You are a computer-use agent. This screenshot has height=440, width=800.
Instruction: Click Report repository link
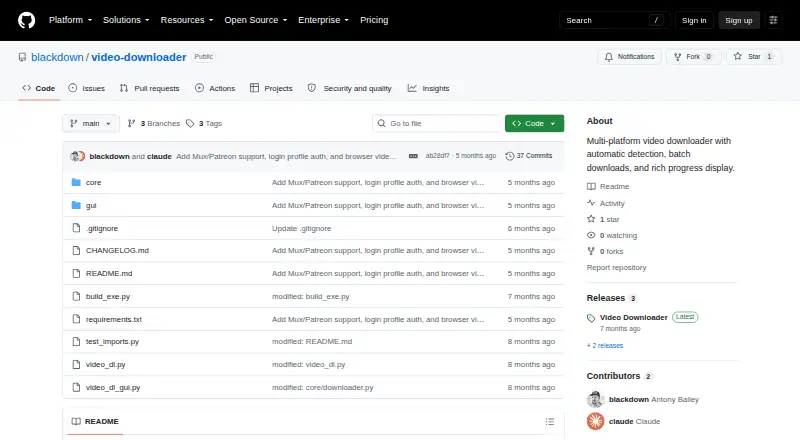pyautogui.click(x=616, y=267)
